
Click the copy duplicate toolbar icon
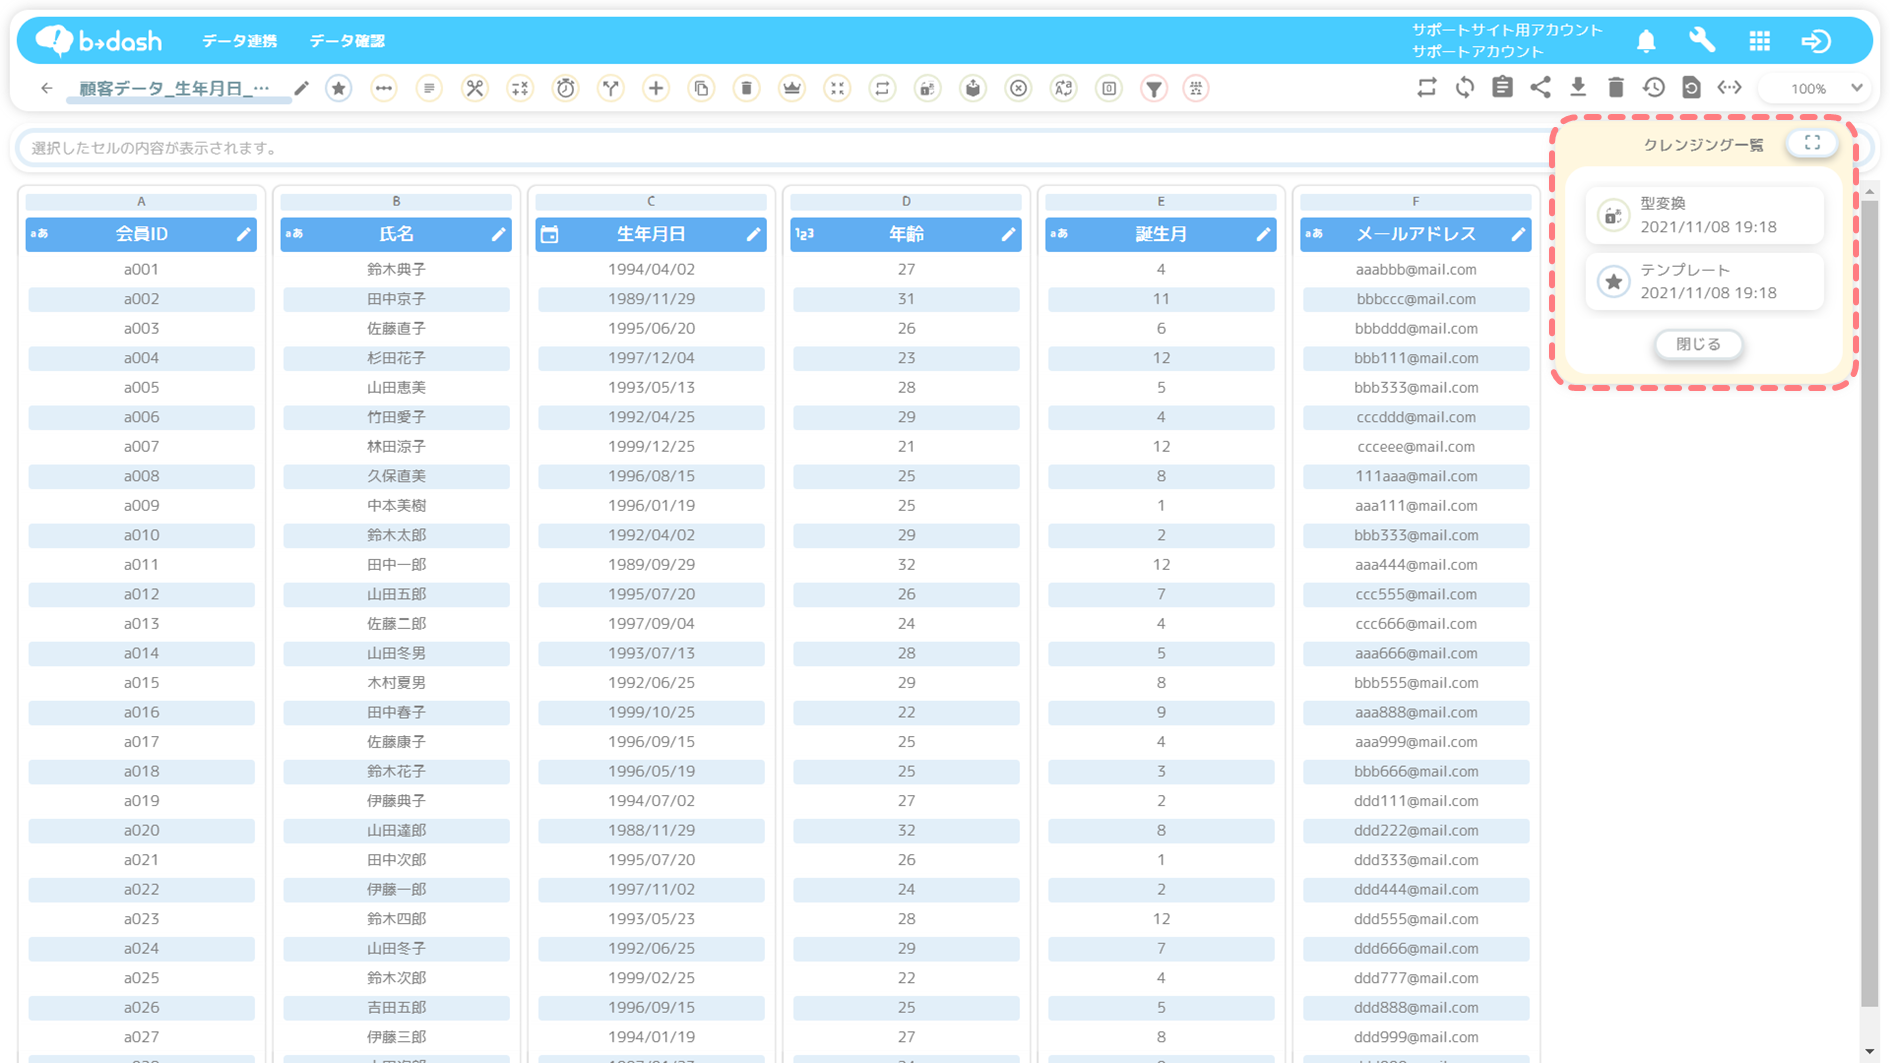tap(702, 88)
